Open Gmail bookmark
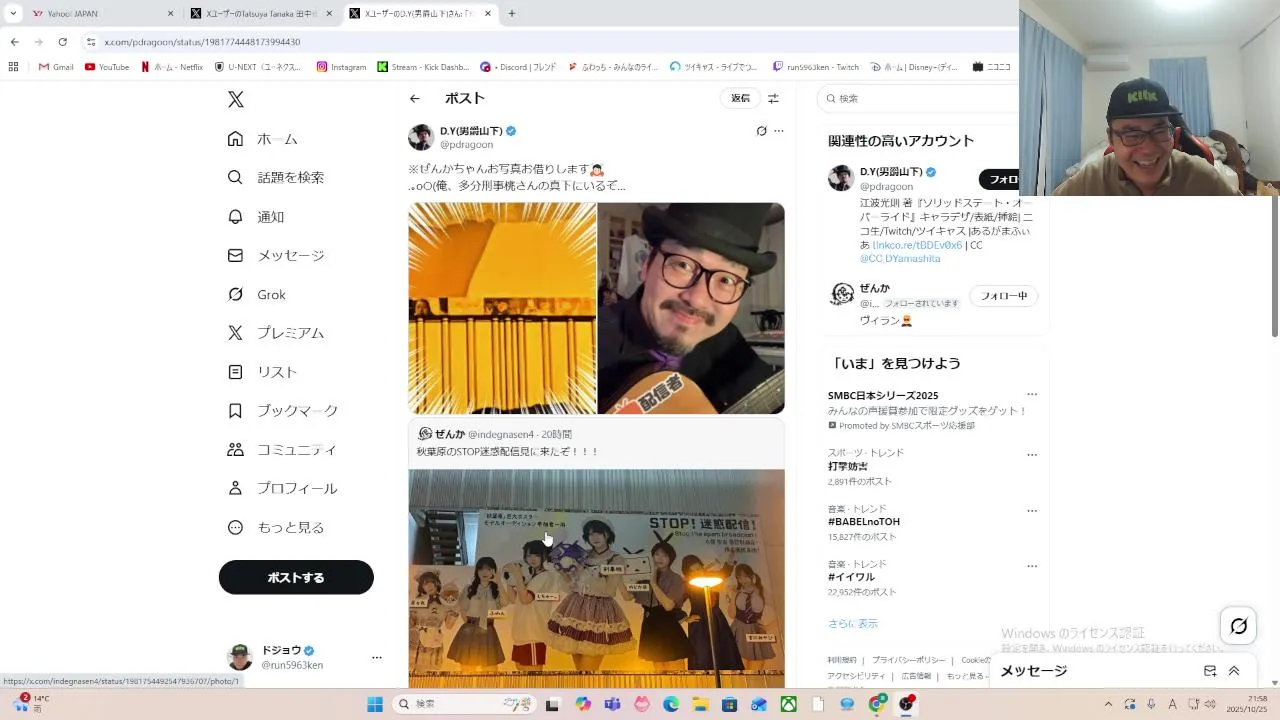This screenshot has width=1280, height=720. tap(56, 67)
